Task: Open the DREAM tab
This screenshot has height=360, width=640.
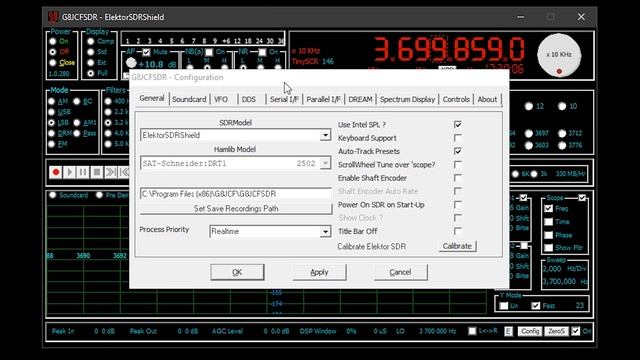Action: [360, 99]
